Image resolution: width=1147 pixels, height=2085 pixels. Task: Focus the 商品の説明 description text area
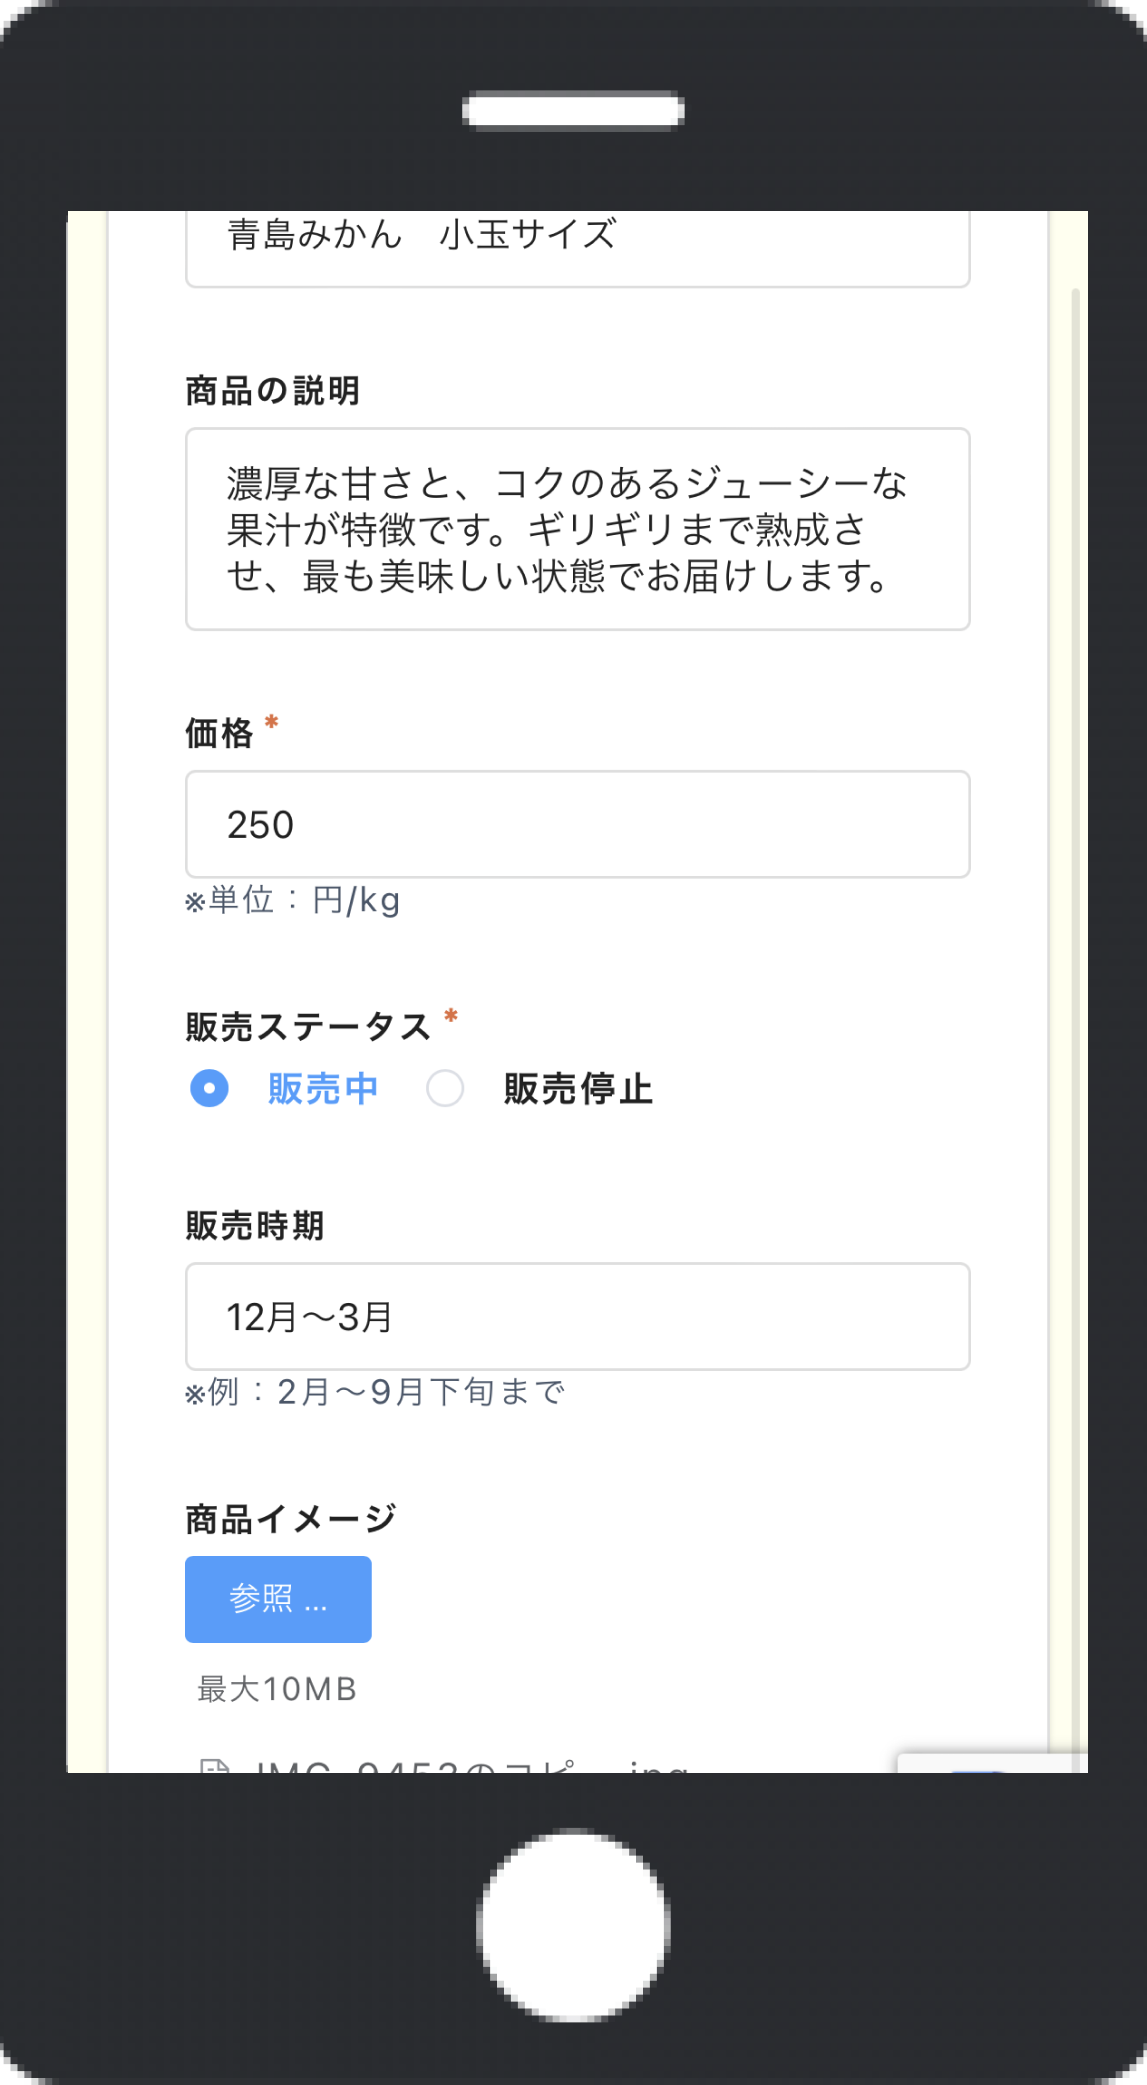pos(577,529)
